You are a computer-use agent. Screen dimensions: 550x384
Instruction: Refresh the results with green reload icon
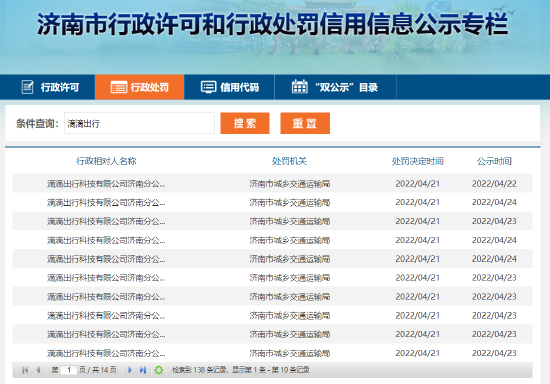(159, 370)
